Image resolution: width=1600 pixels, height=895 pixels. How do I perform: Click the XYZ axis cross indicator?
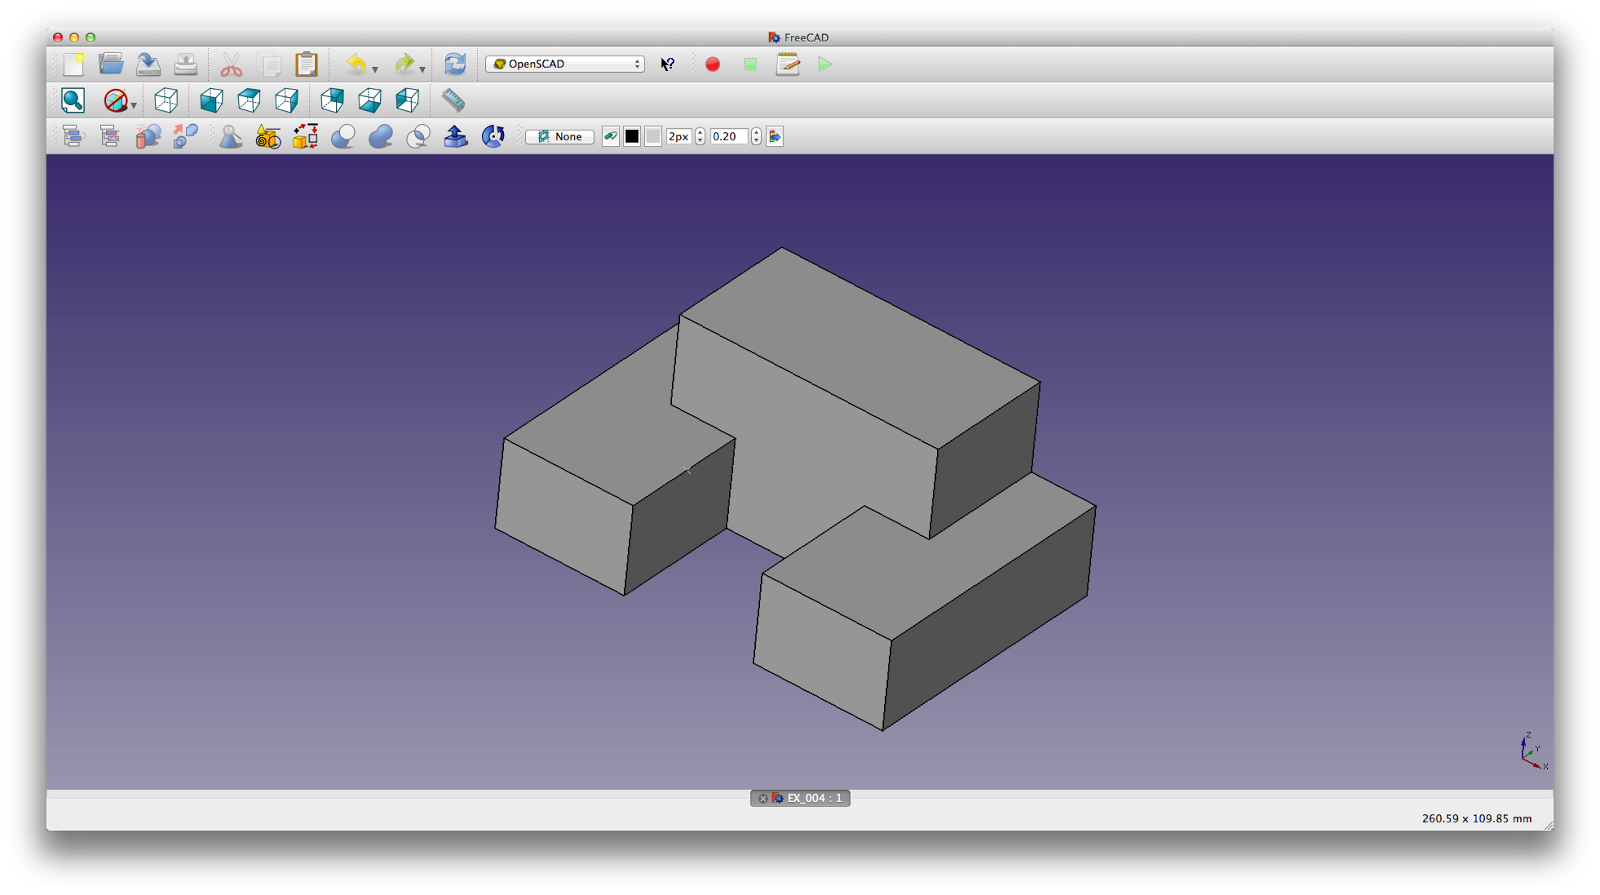click(x=1533, y=751)
